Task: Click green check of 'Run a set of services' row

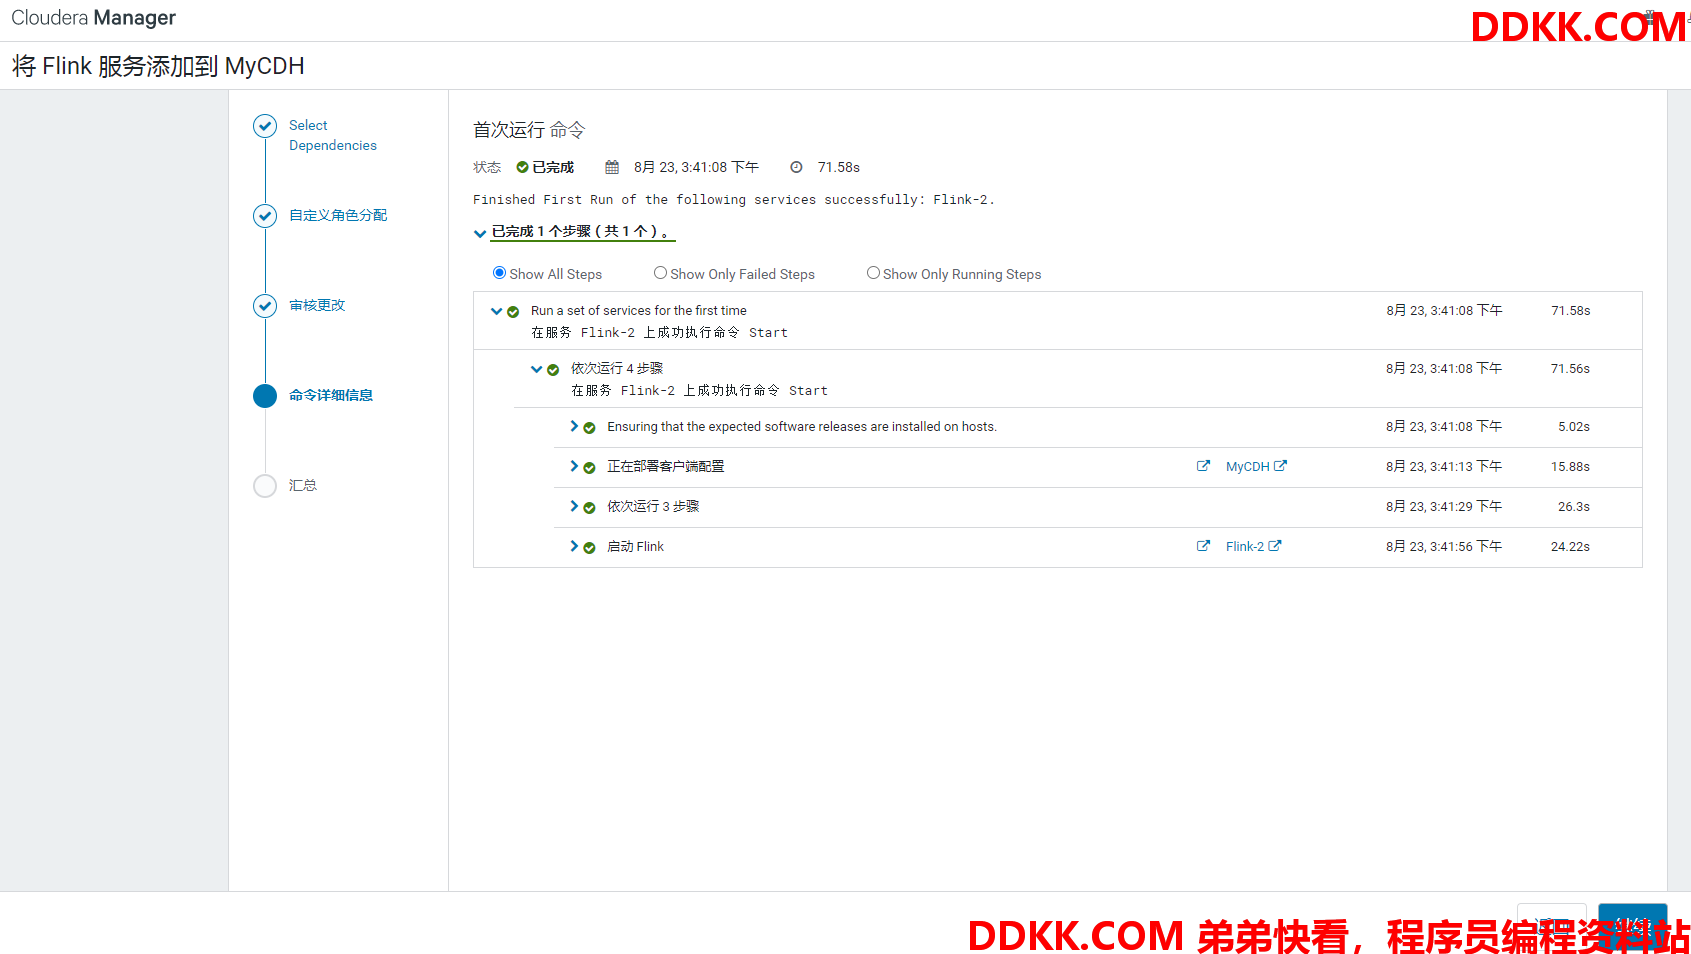Action: [513, 312]
